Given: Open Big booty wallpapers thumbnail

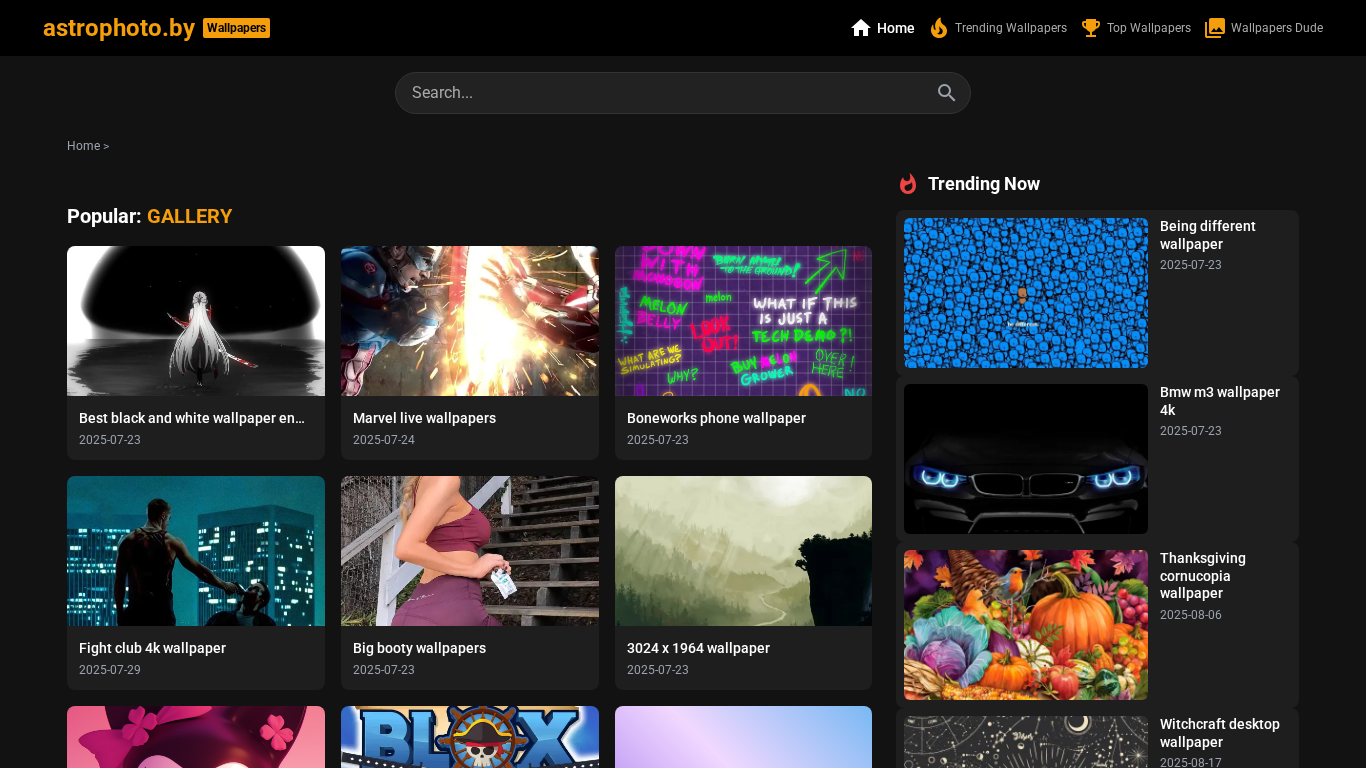Looking at the screenshot, I should [x=470, y=551].
